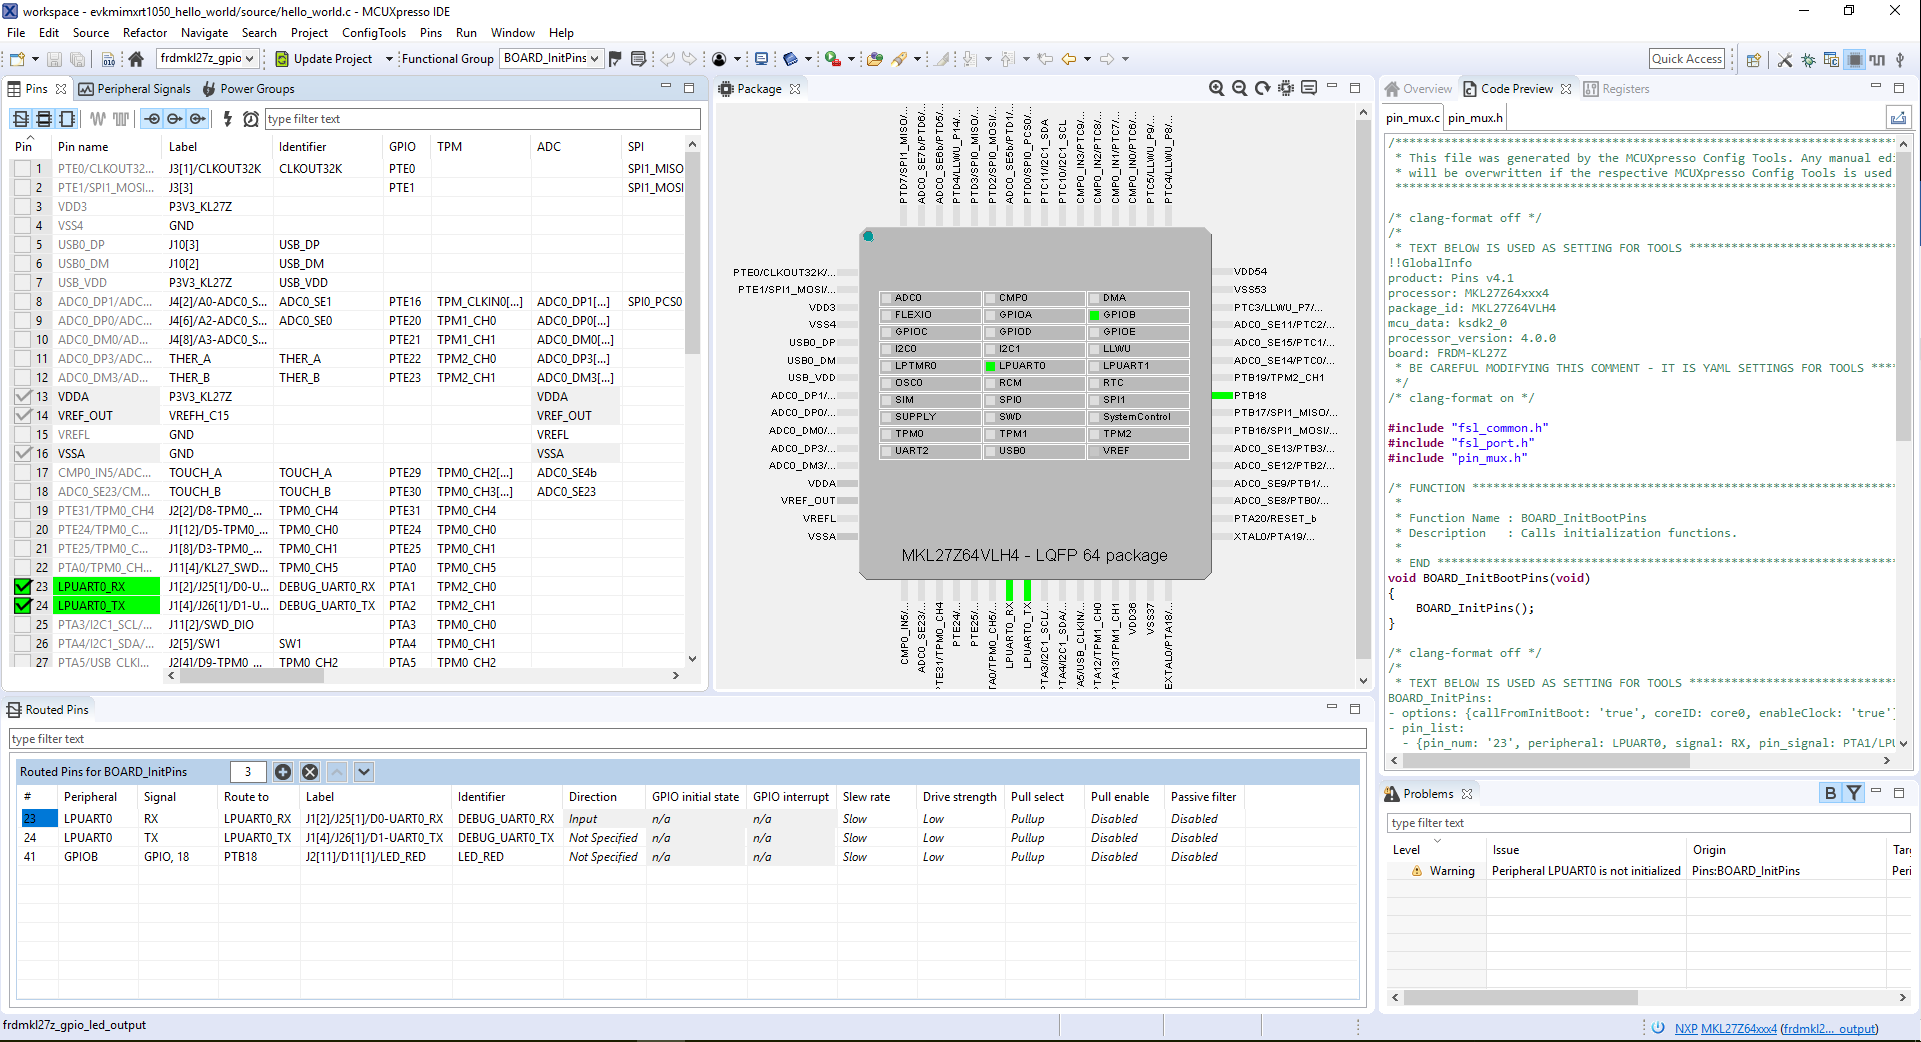Uncheck pin 23 LPUART0_RX checkbox
Viewport: 1921px width, 1042px height.
[22, 587]
